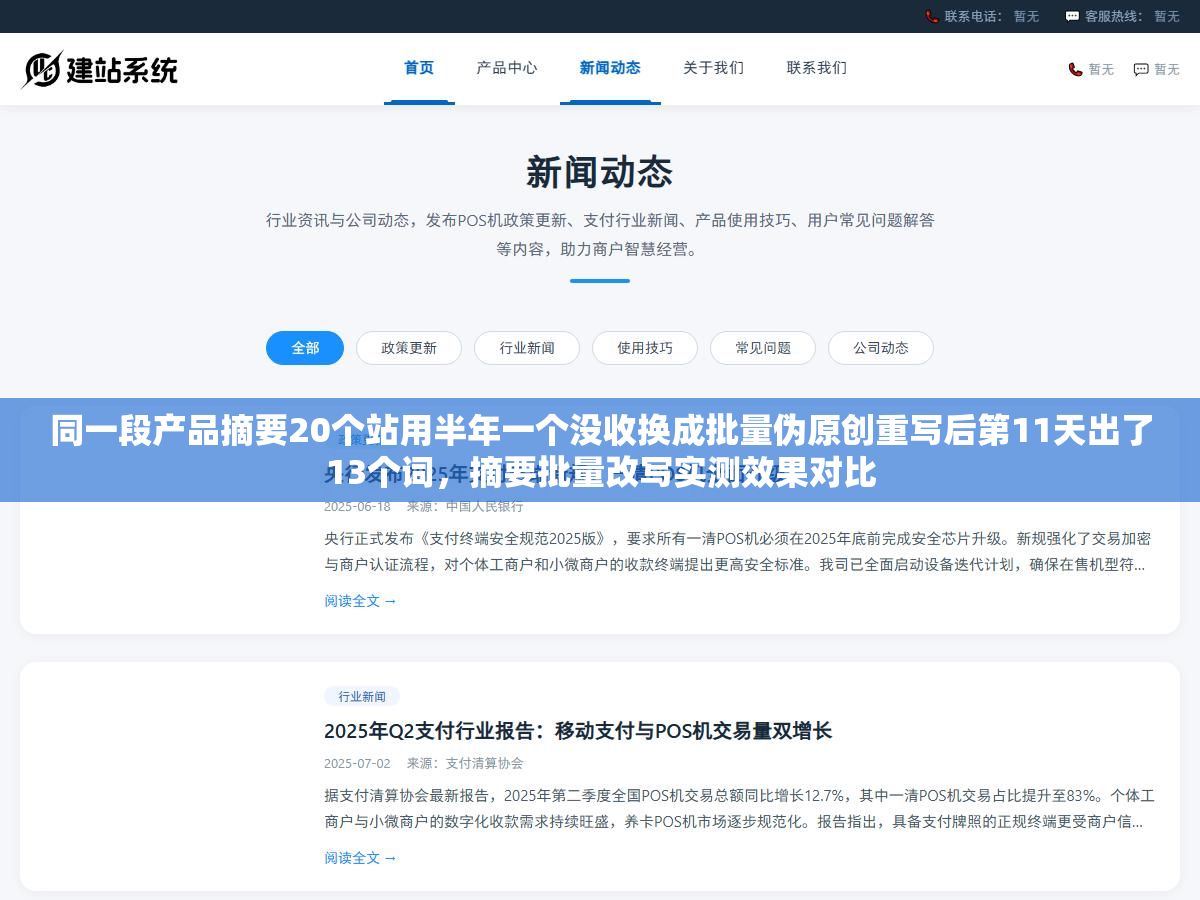Open the 产品中心 nav tab

click(507, 68)
